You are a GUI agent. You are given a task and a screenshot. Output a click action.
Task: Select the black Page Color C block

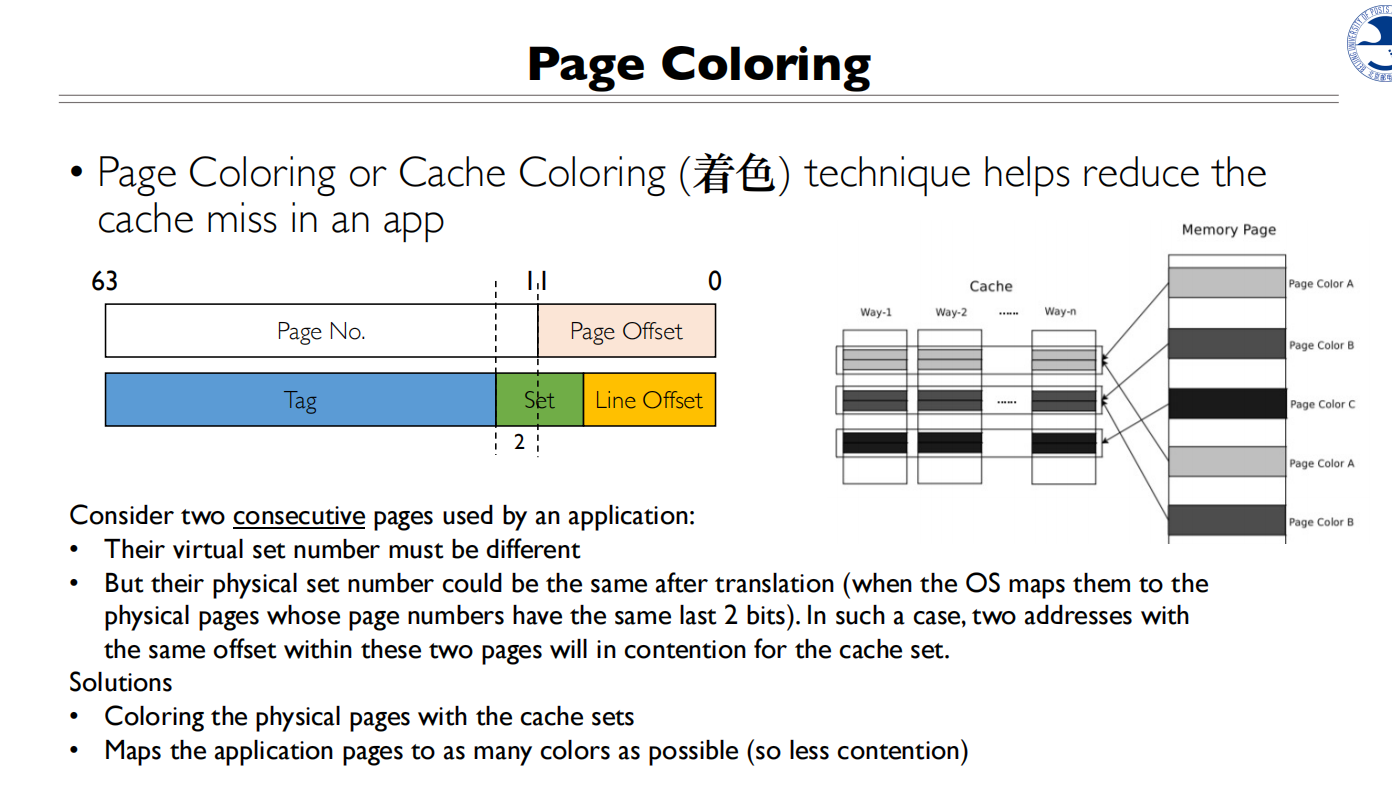1226,403
